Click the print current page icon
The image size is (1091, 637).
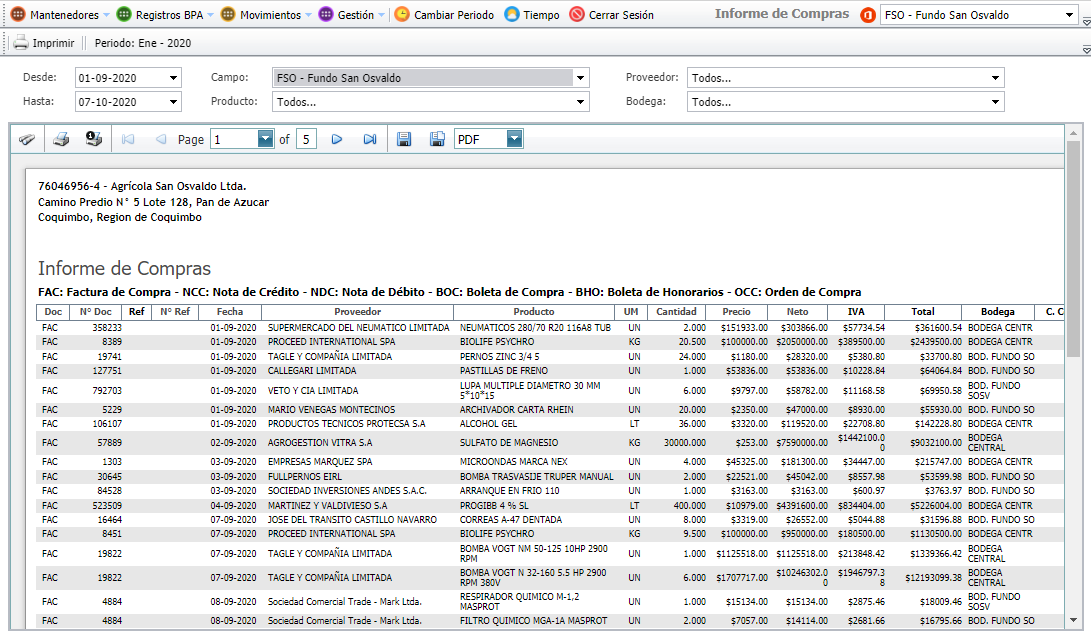click(x=94, y=139)
